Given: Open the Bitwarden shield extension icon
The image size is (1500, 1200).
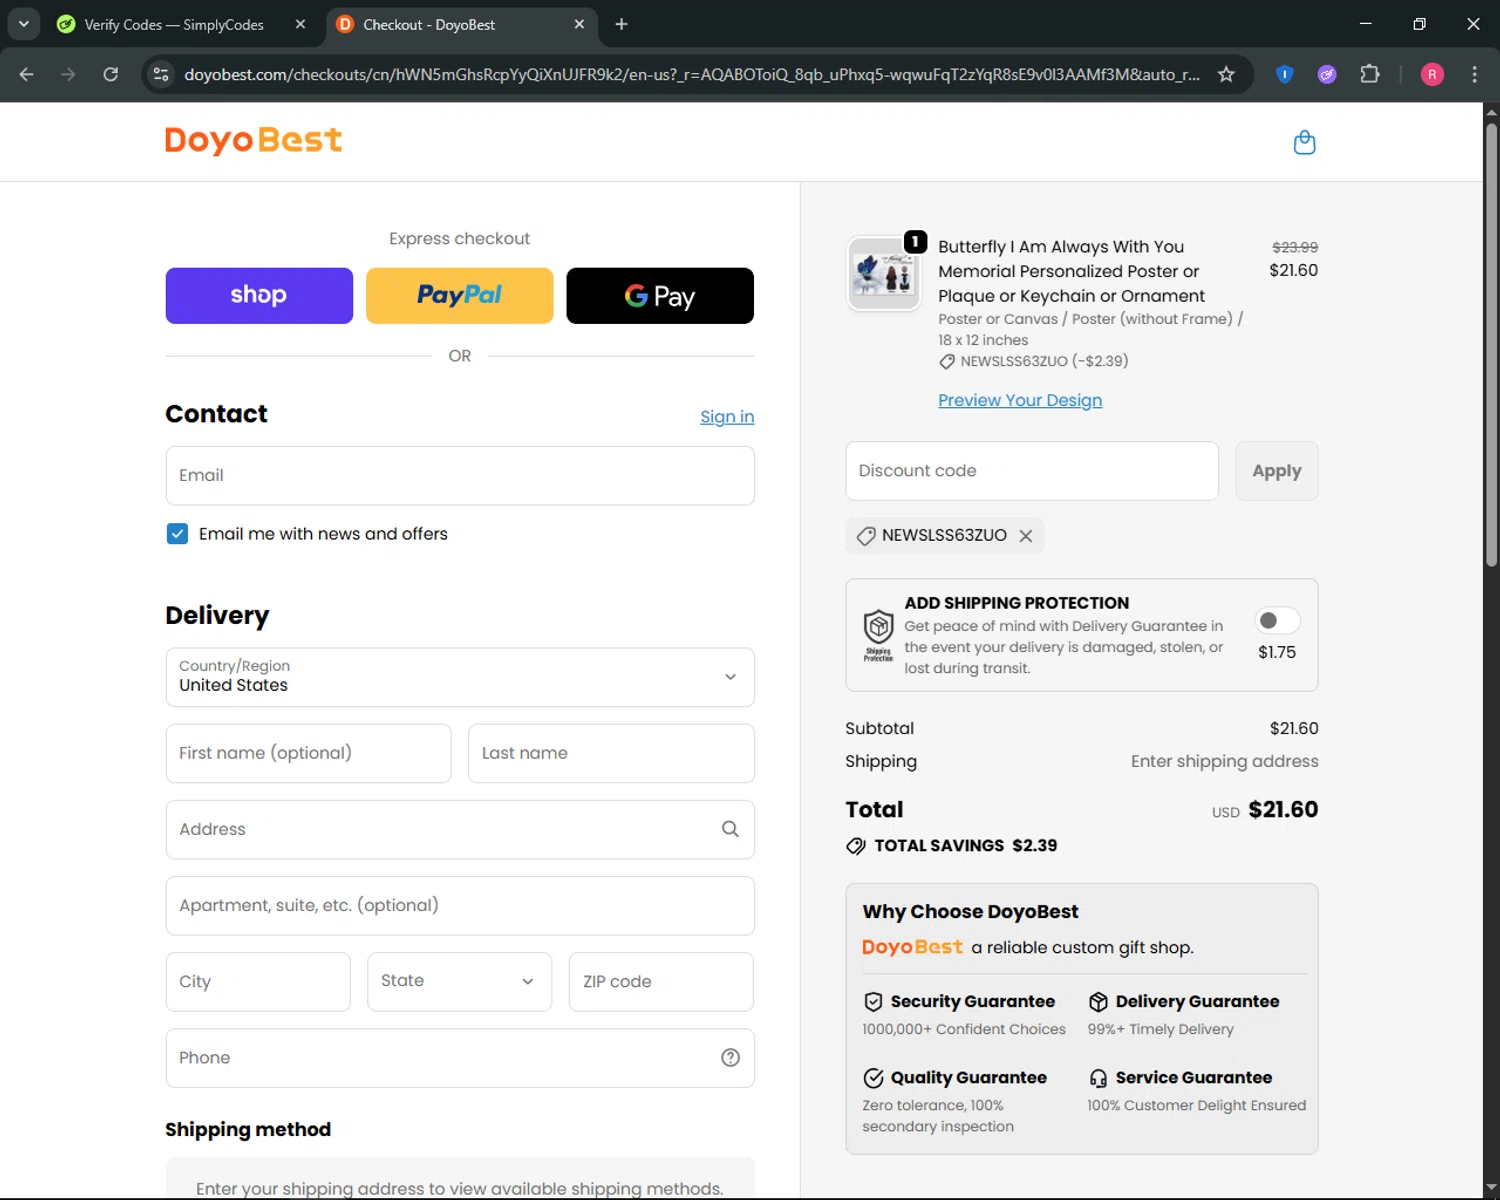Looking at the screenshot, I should click(x=1285, y=74).
